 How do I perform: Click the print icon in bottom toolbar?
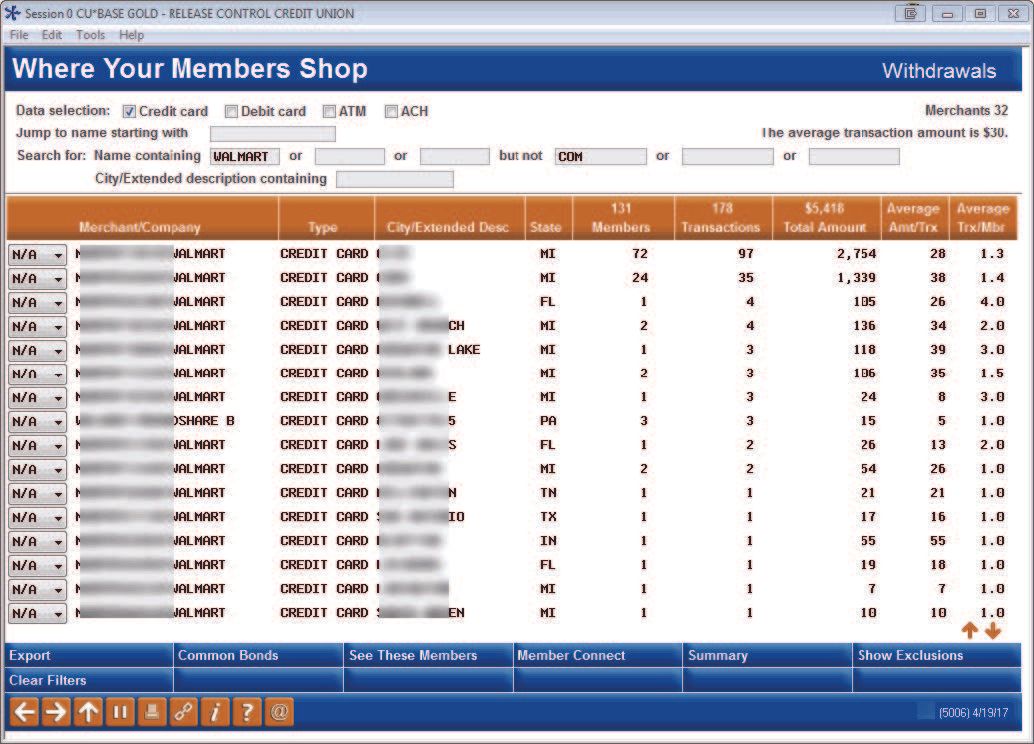[x=151, y=712]
